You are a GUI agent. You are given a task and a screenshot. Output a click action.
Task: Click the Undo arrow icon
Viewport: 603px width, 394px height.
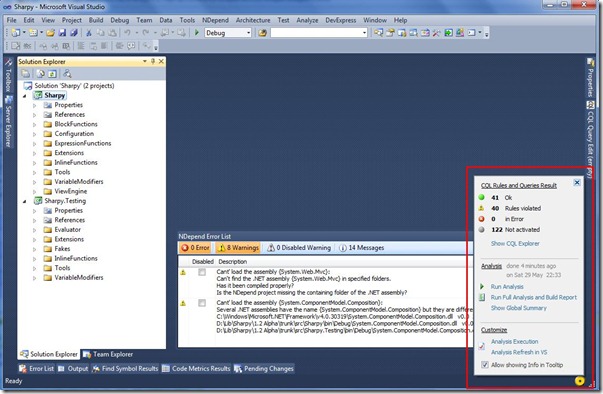click(127, 33)
